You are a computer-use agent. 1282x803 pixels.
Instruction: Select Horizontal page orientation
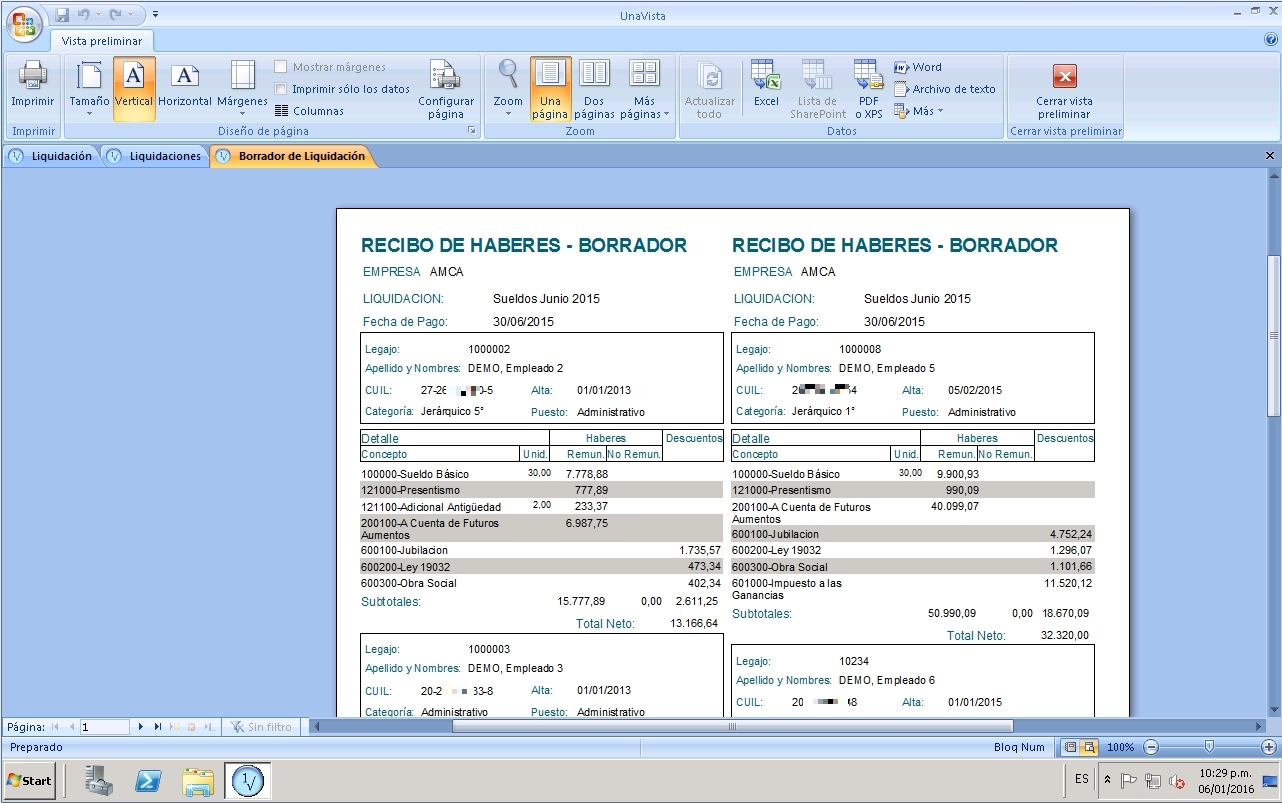point(185,86)
